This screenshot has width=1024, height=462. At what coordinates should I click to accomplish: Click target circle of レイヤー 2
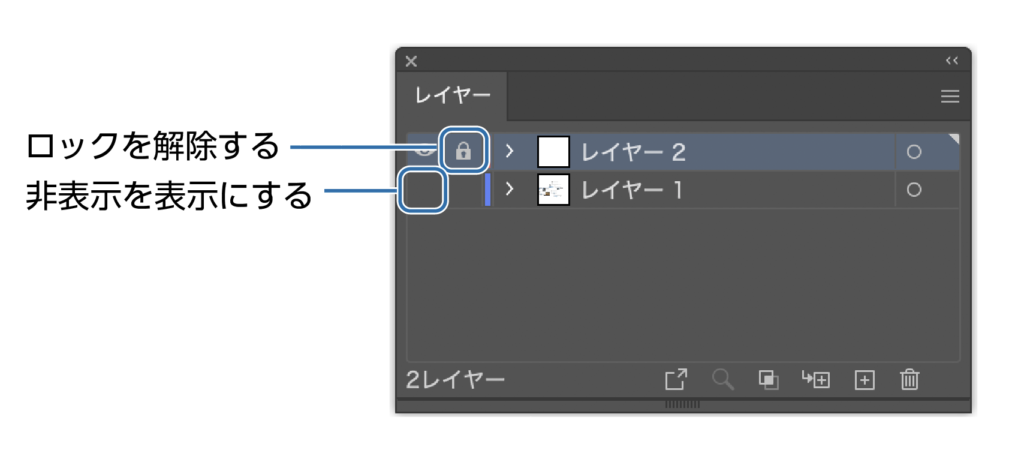click(x=914, y=152)
